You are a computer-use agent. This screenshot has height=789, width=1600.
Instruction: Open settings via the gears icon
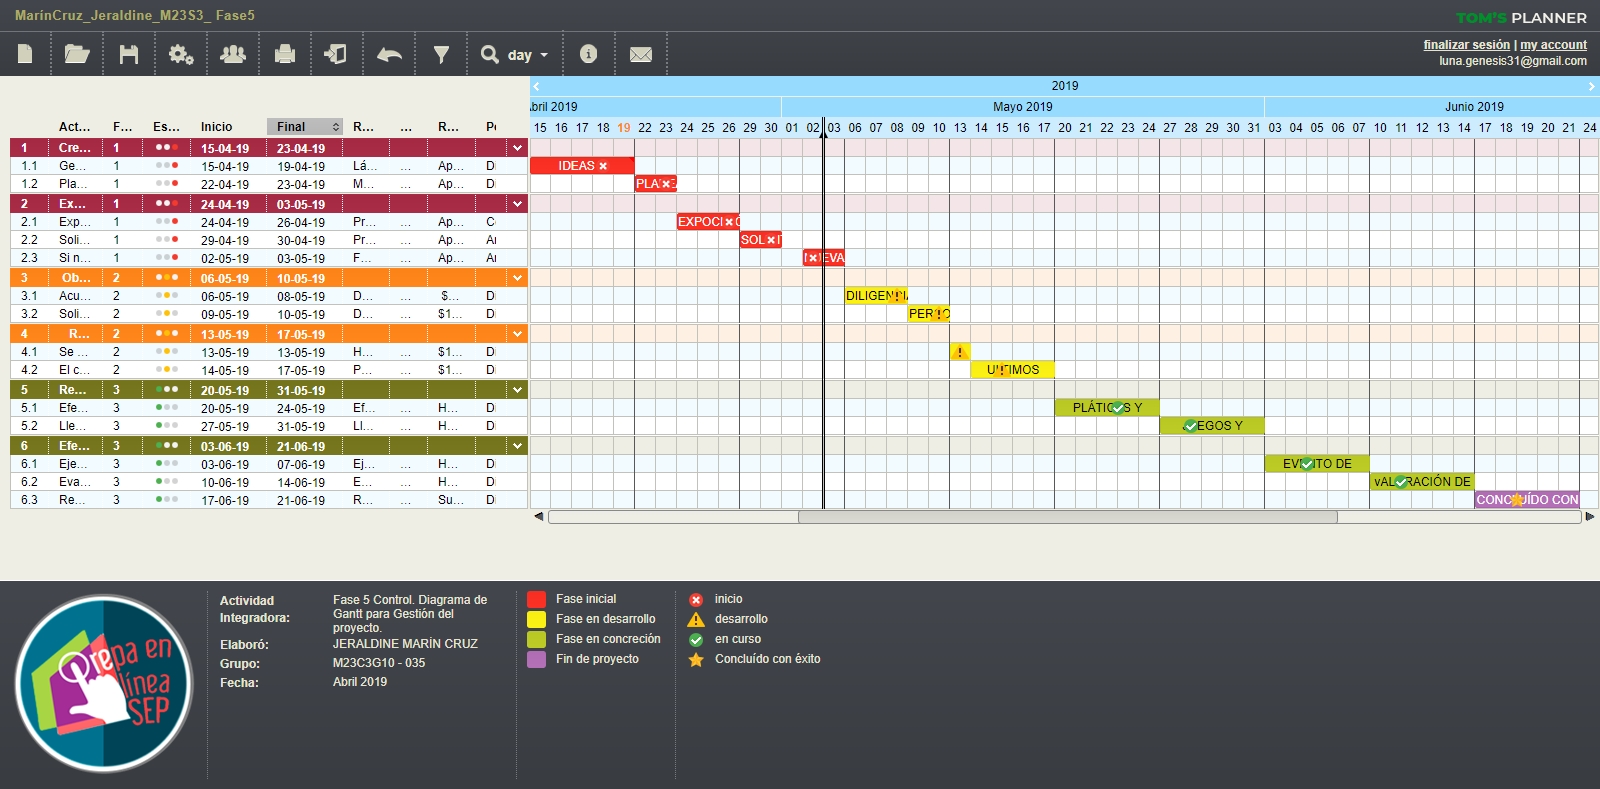(x=181, y=54)
